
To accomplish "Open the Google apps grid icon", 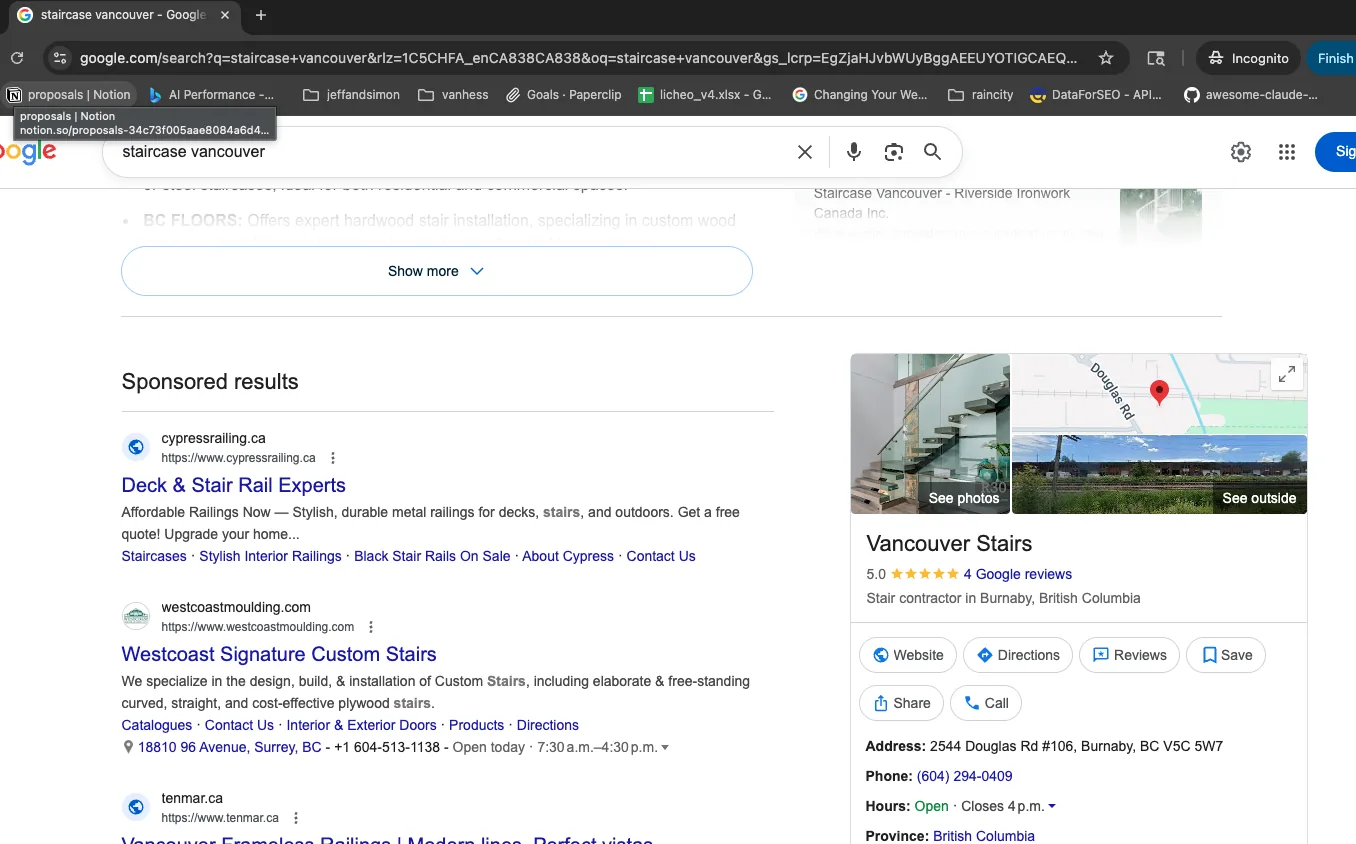I will [1287, 152].
